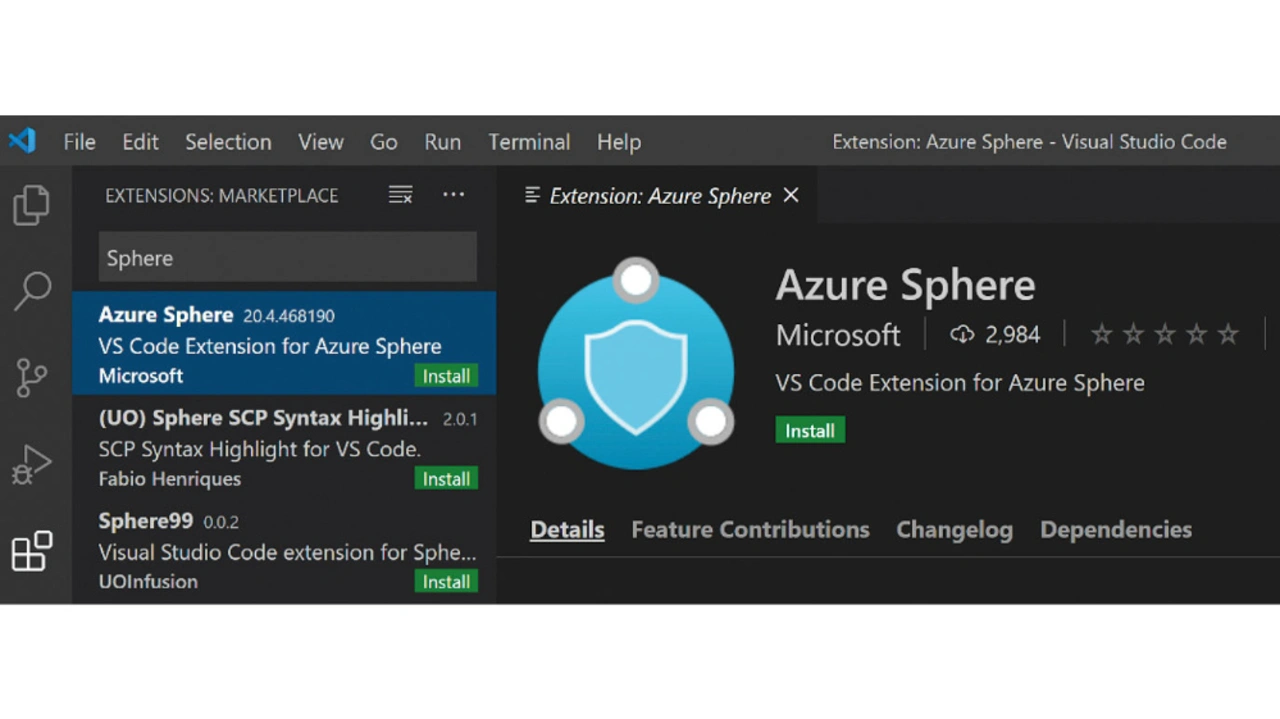This screenshot has height=719, width=1280.
Task: Click the UOInfusion publisher name
Action: click(x=148, y=582)
